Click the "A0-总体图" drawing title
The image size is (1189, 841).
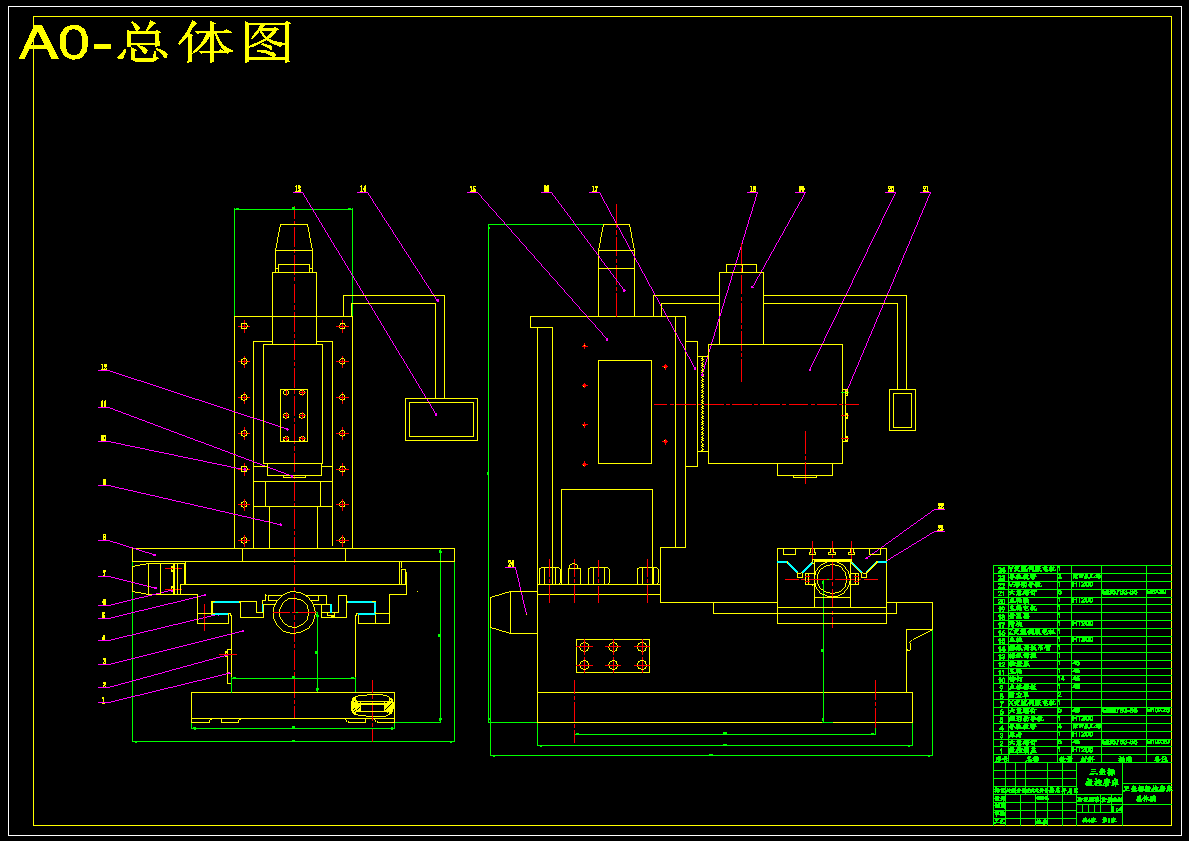(156, 44)
